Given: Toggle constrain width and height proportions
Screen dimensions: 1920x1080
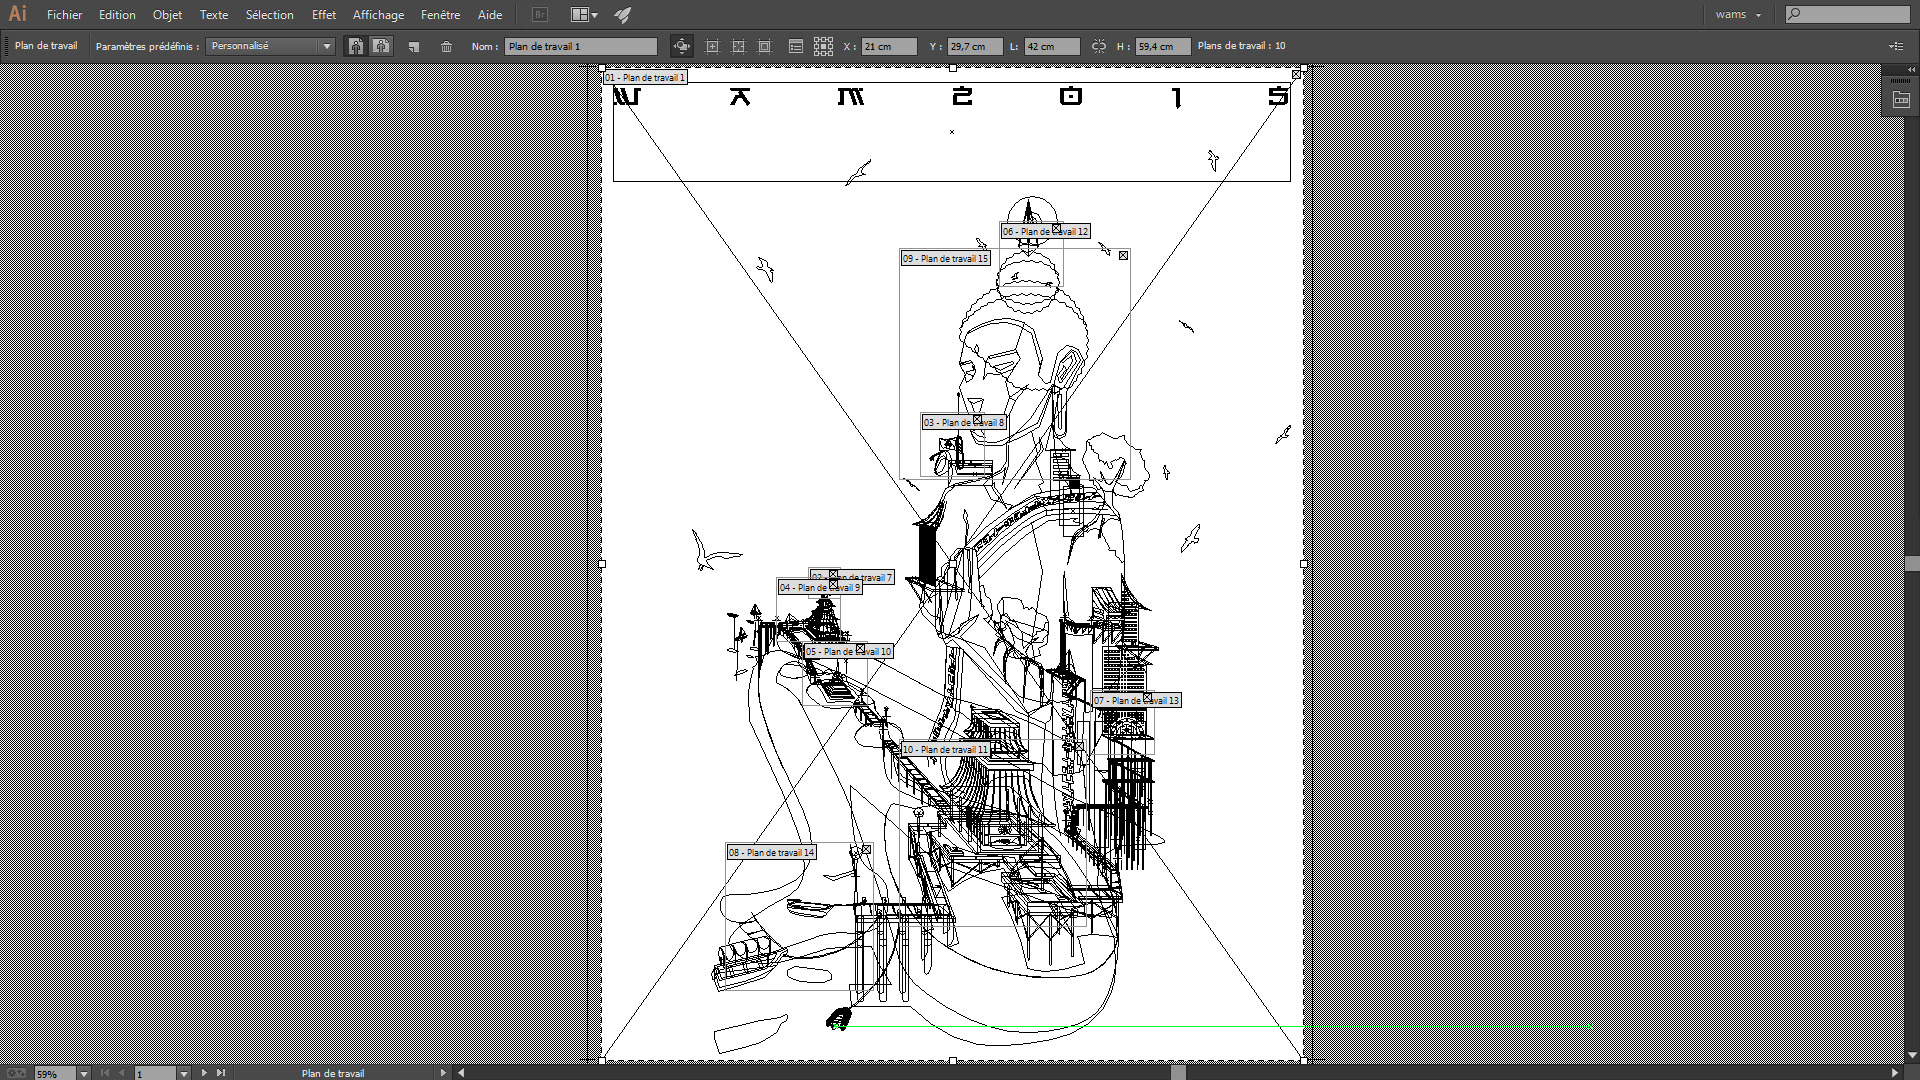Looking at the screenshot, I should (1099, 46).
